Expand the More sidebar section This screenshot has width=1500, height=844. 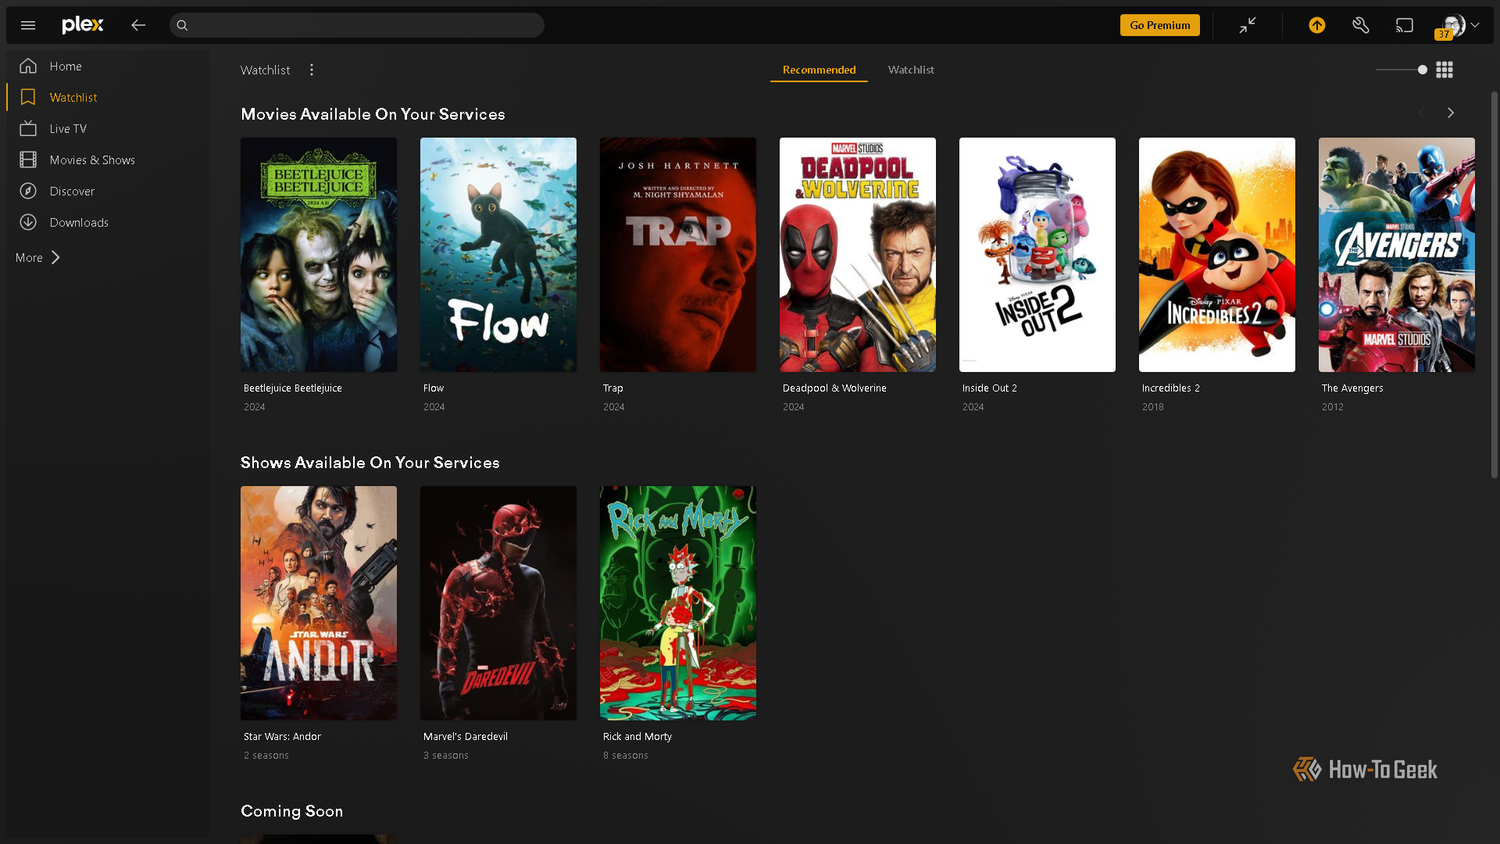[x=38, y=258]
